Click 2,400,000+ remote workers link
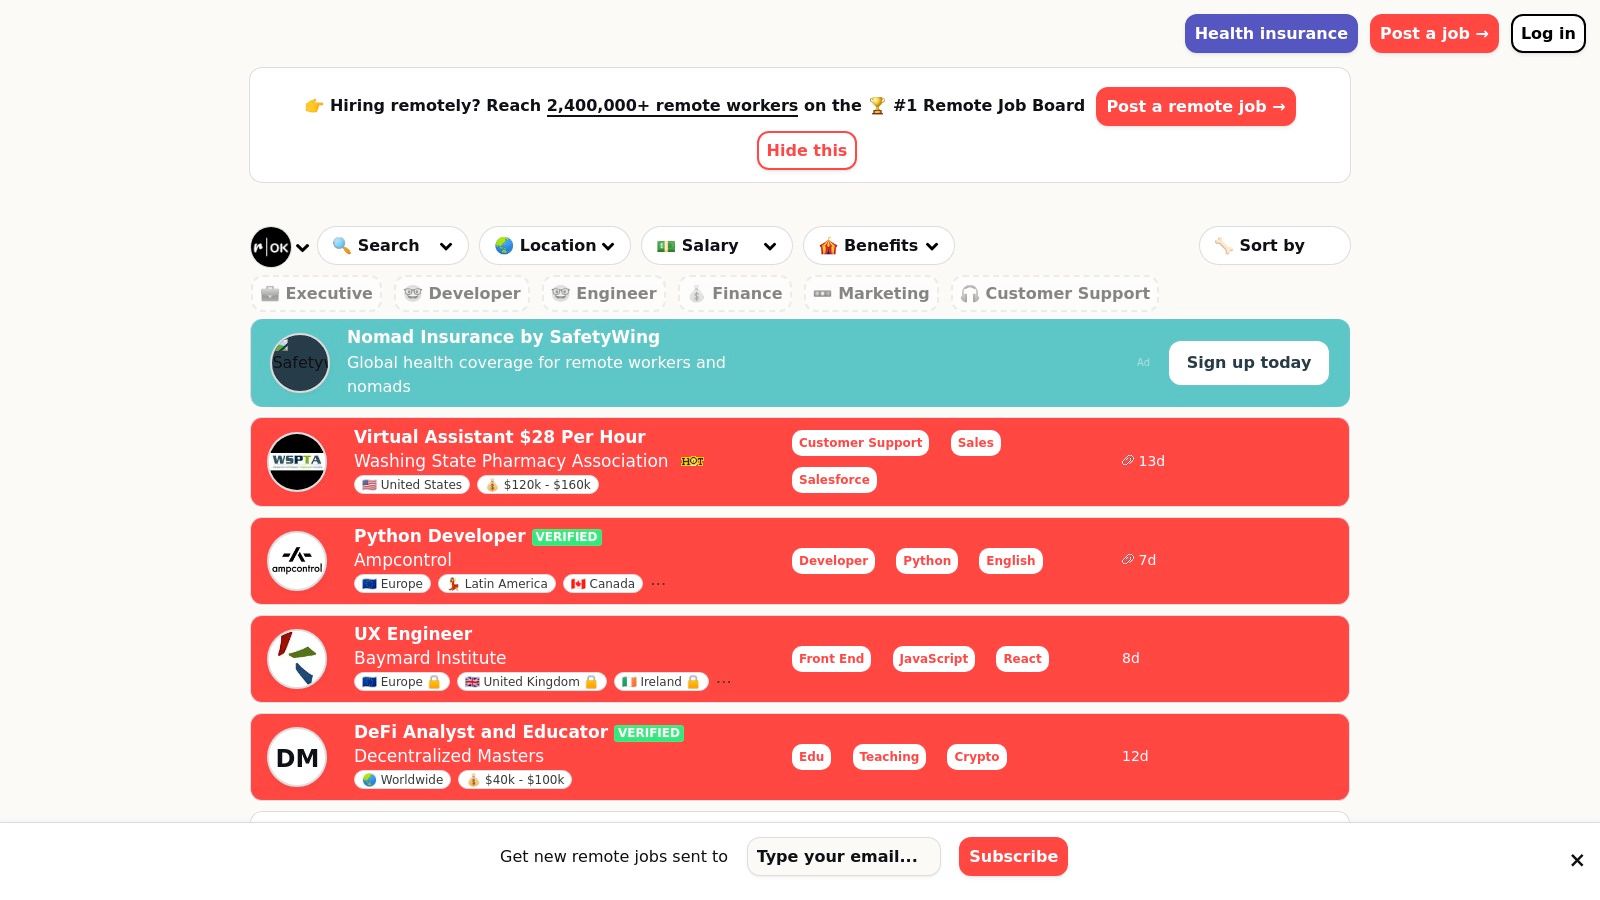This screenshot has height=900, width=1600. tap(672, 106)
